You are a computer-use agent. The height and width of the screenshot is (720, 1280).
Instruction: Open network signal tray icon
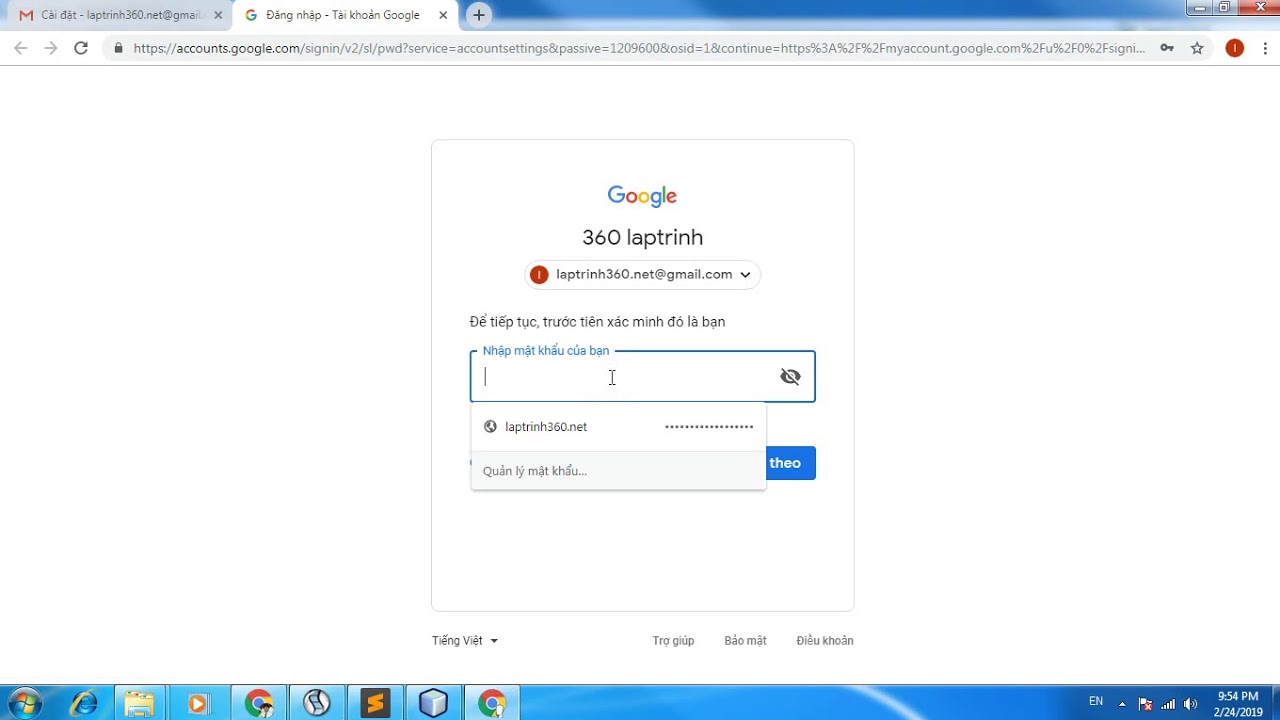coord(1168,704)
